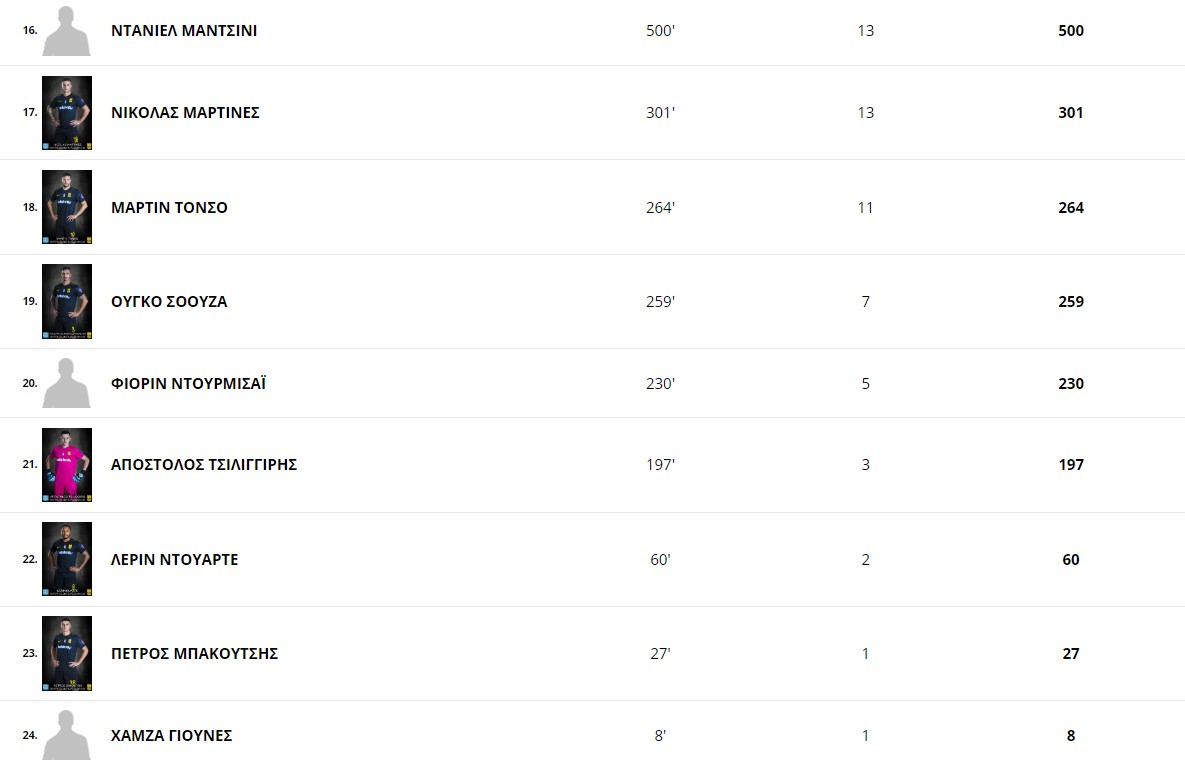Click the 301' minutes value for Μαρτίνες
This screenshot has height=765, width=1185.
click(x=661, y=113)
